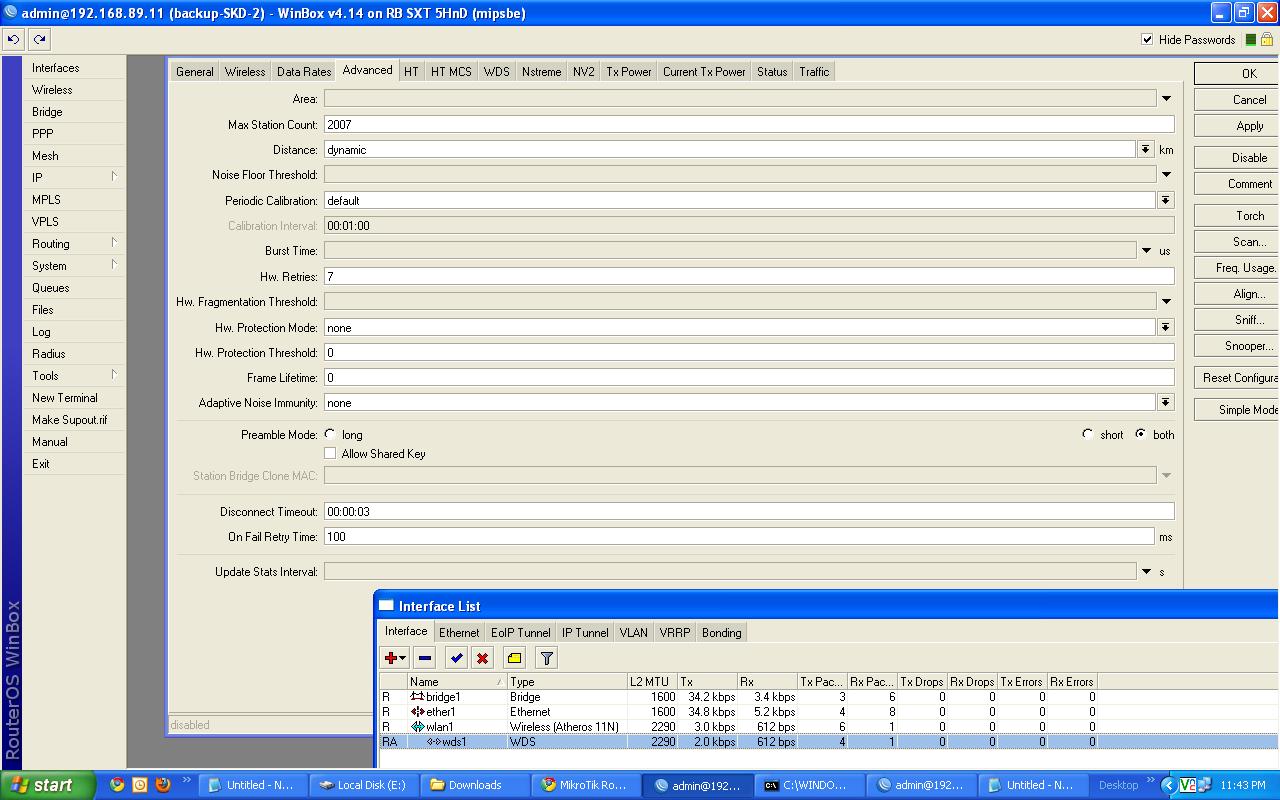The image size is (1280, 800).
Task: Click the Undo arrow icon
Action: (13, 40)
